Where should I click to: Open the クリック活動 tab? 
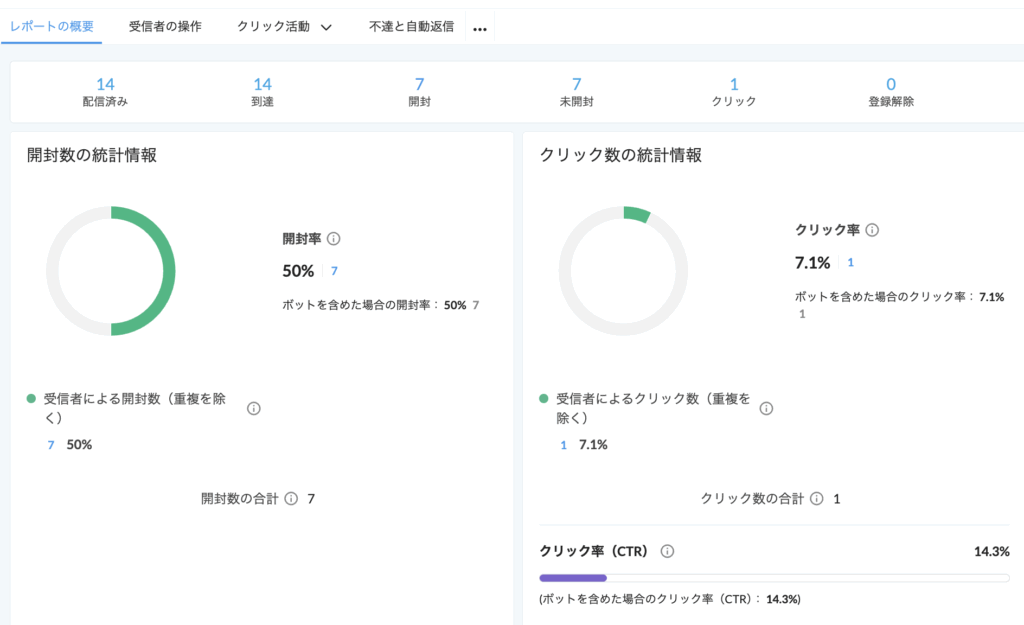[273, 26]
